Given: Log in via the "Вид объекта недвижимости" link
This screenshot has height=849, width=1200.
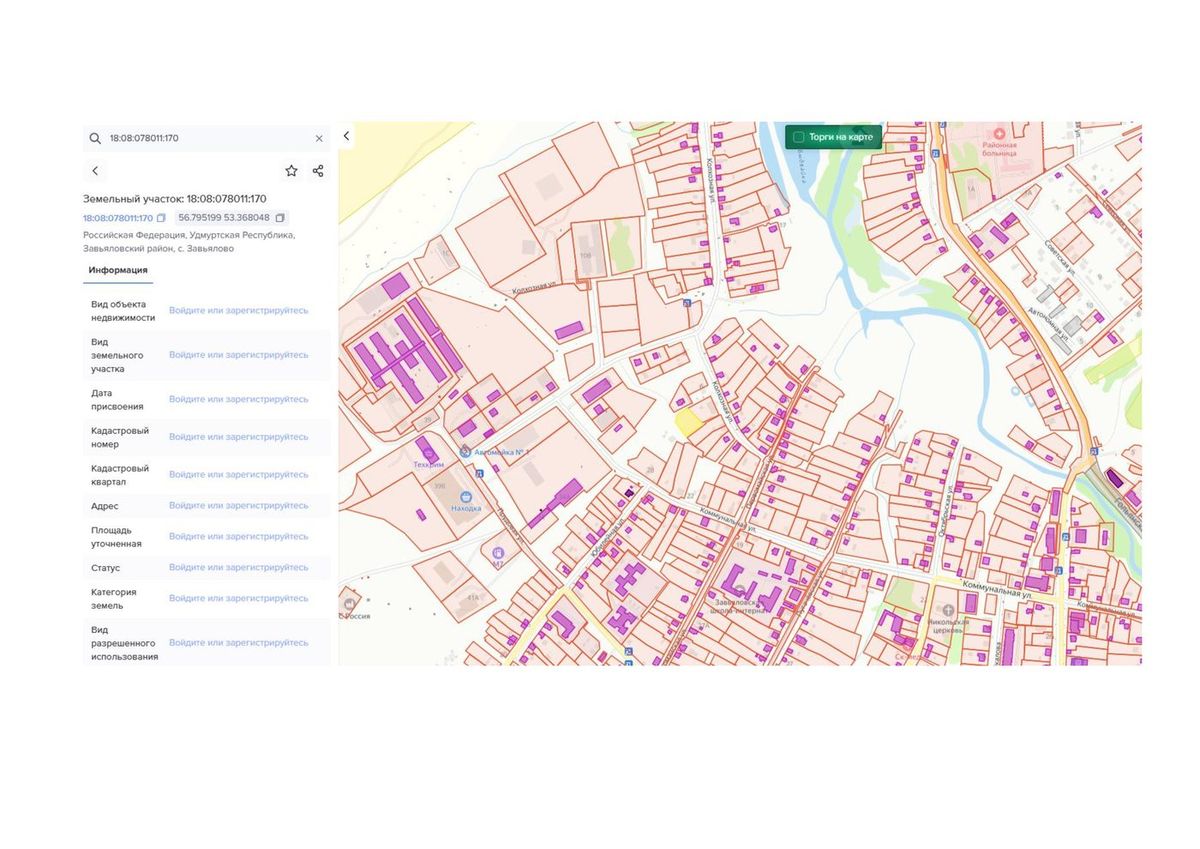Looking at the screenshot, I should point(238,311).
